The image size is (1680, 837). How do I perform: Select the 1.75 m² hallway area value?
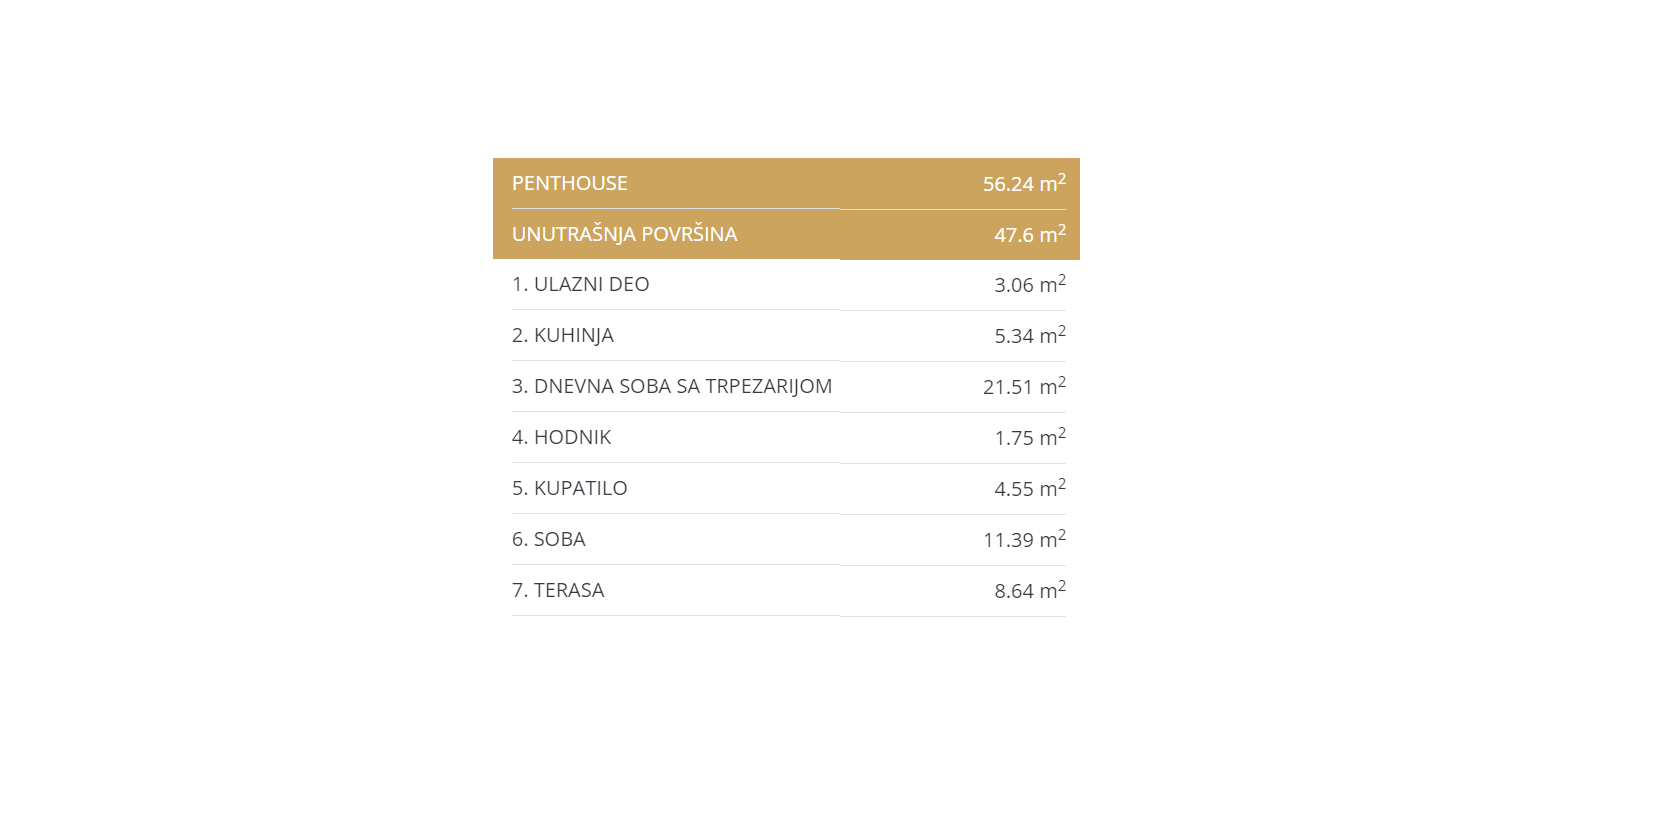[1028, 438]
